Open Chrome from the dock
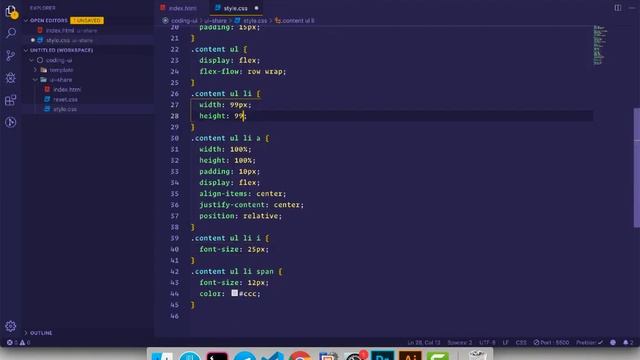 tap(300, 356)
